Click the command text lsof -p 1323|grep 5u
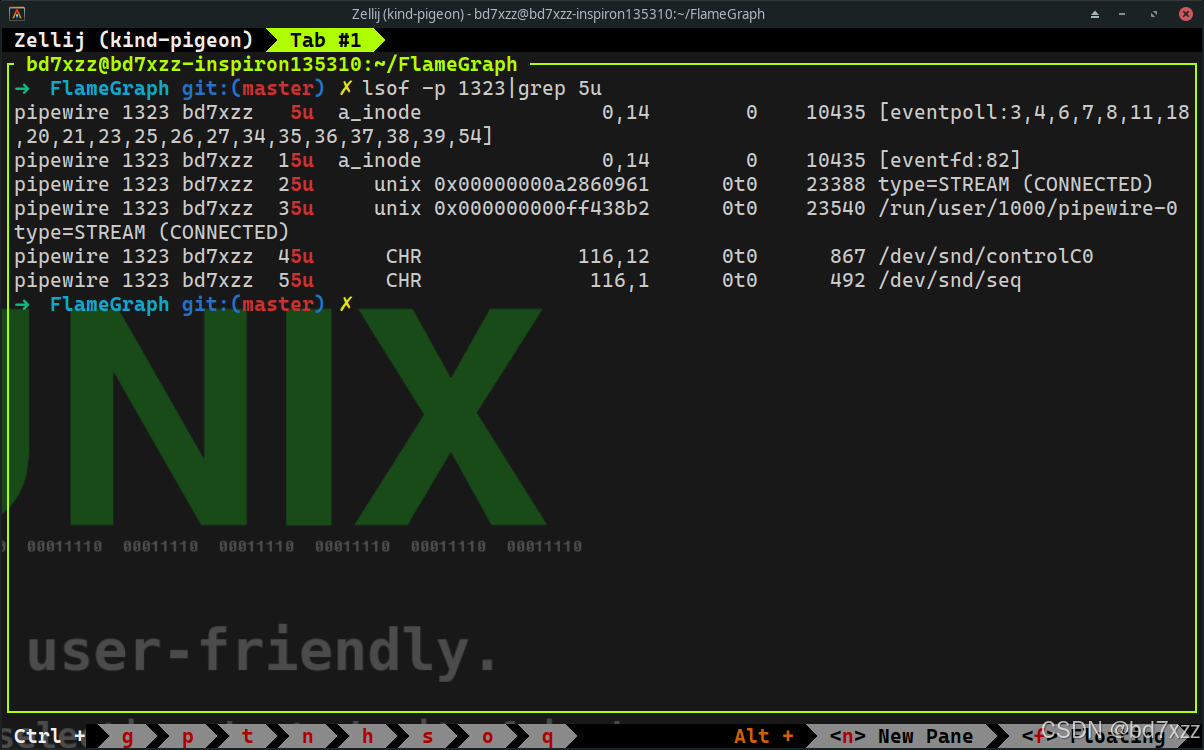 pos(482,89)
